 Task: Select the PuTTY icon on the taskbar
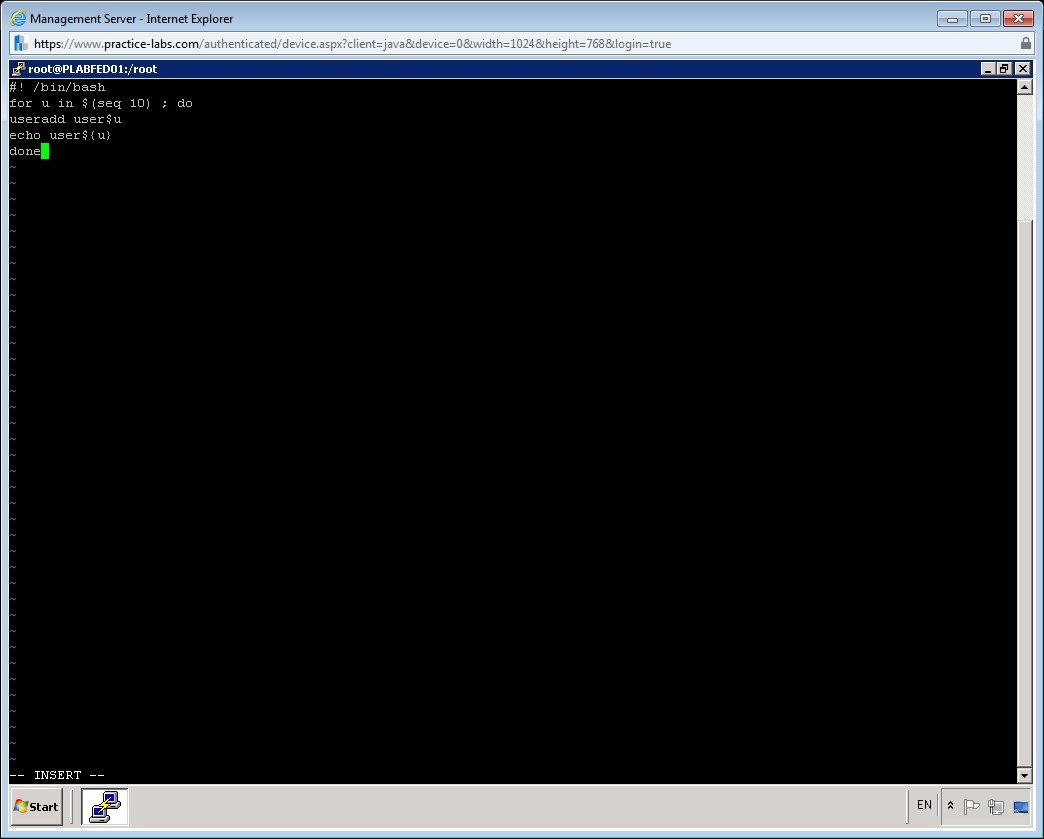(104, 807)
